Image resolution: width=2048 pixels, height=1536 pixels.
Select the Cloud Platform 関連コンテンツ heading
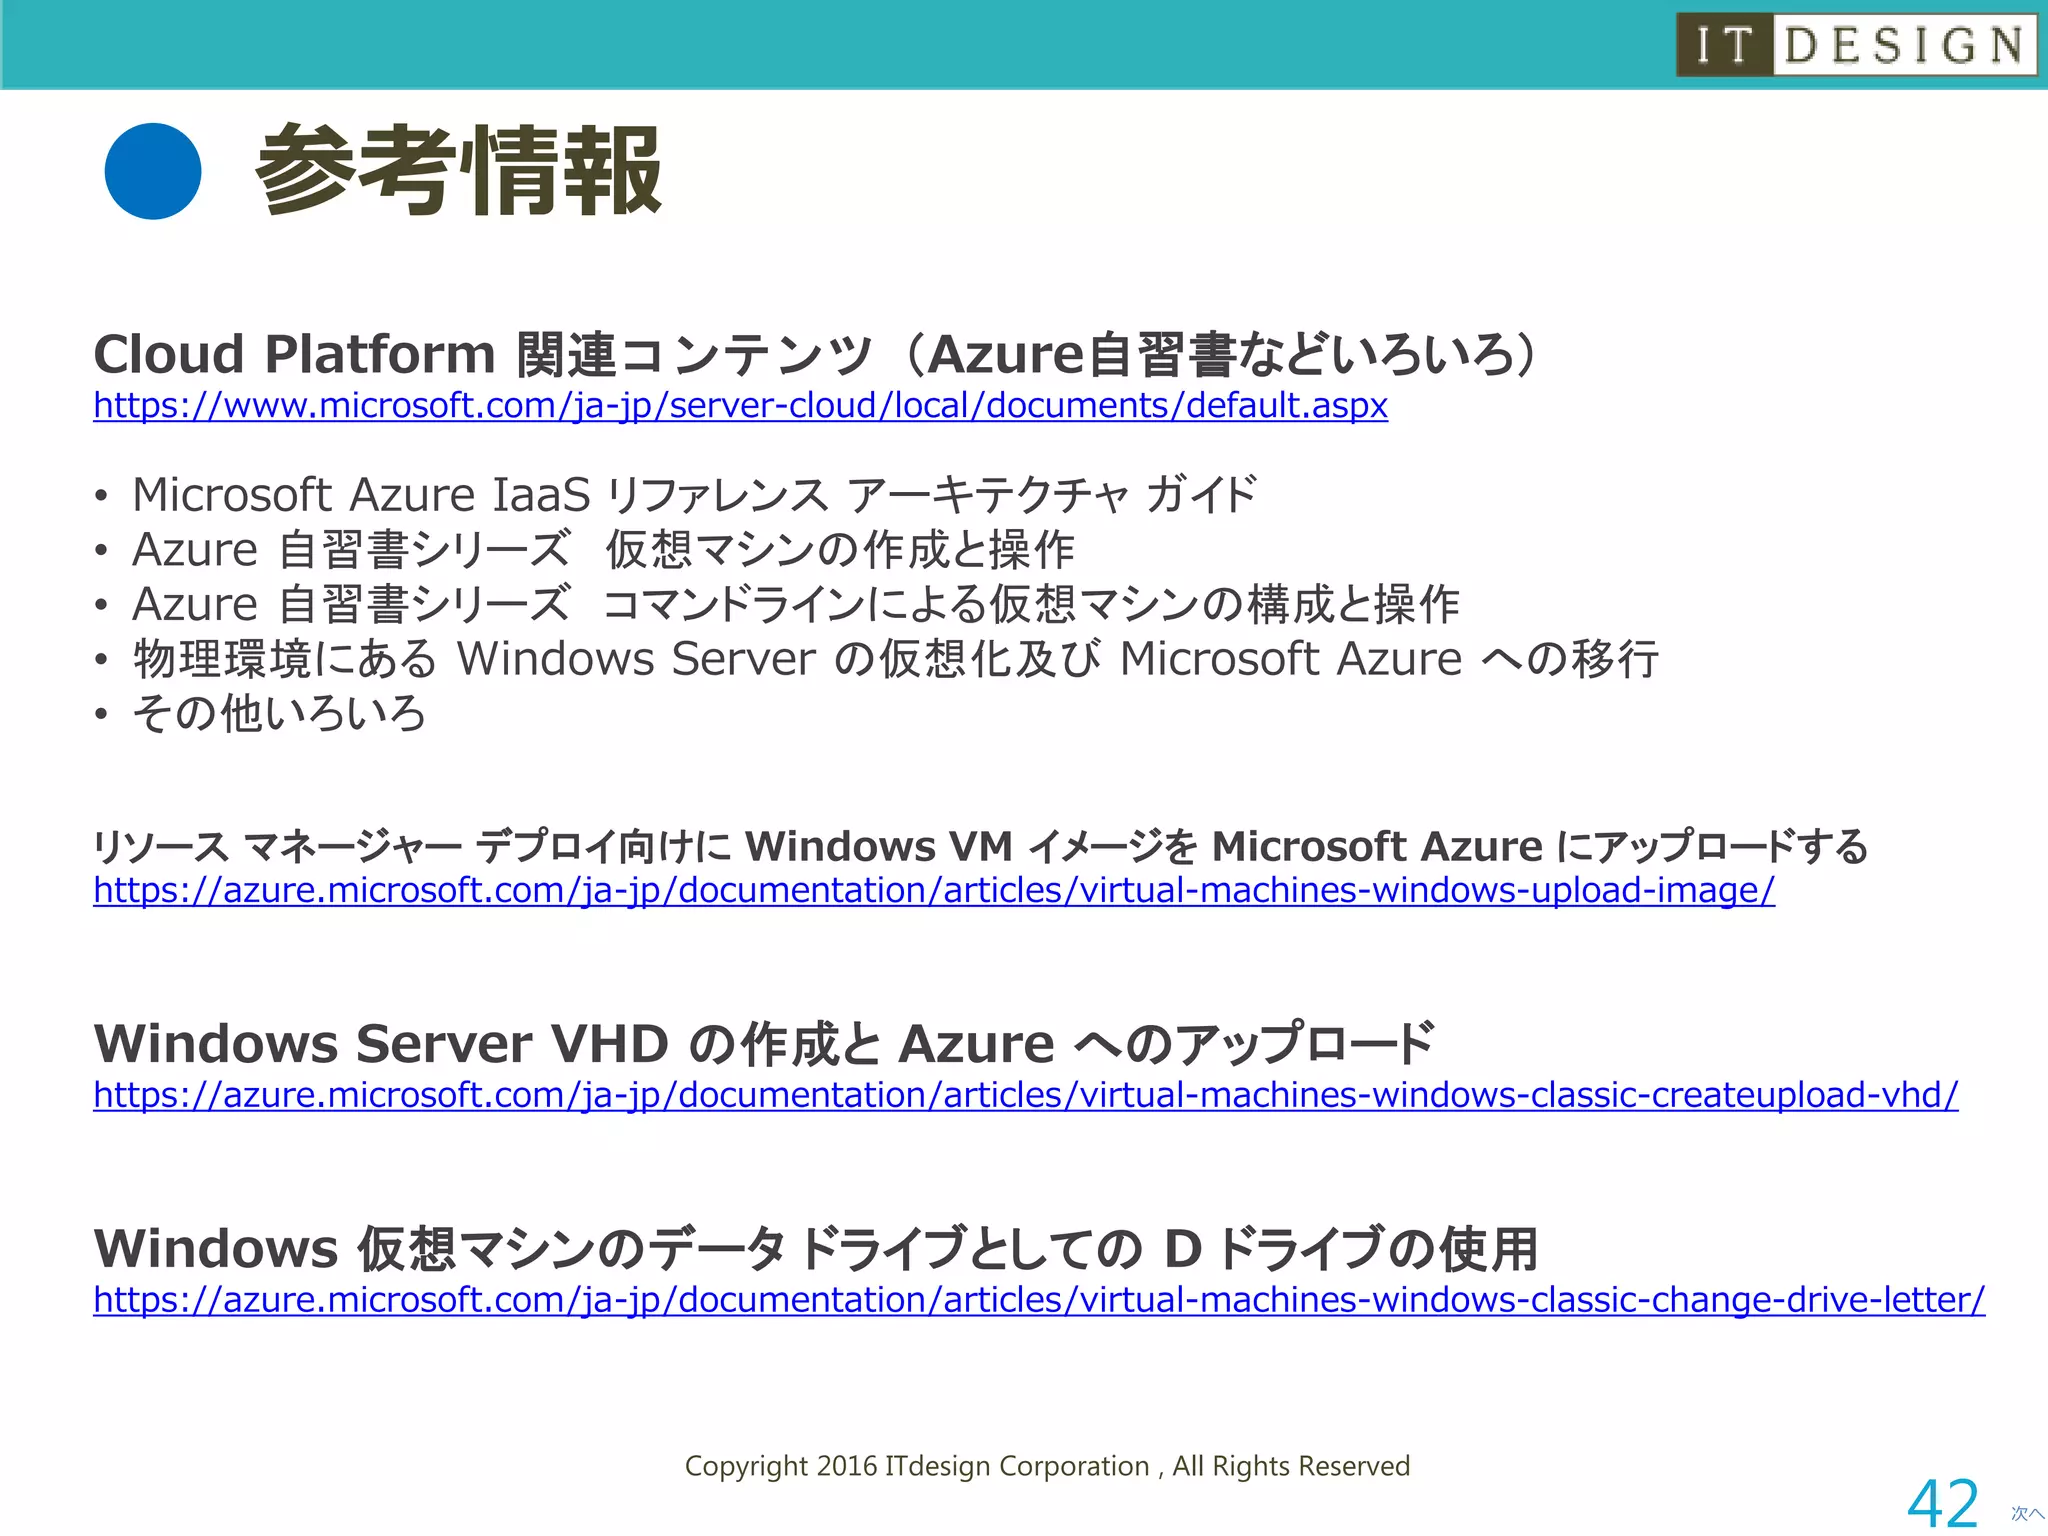pyautogui.click(x=815, y=354)
